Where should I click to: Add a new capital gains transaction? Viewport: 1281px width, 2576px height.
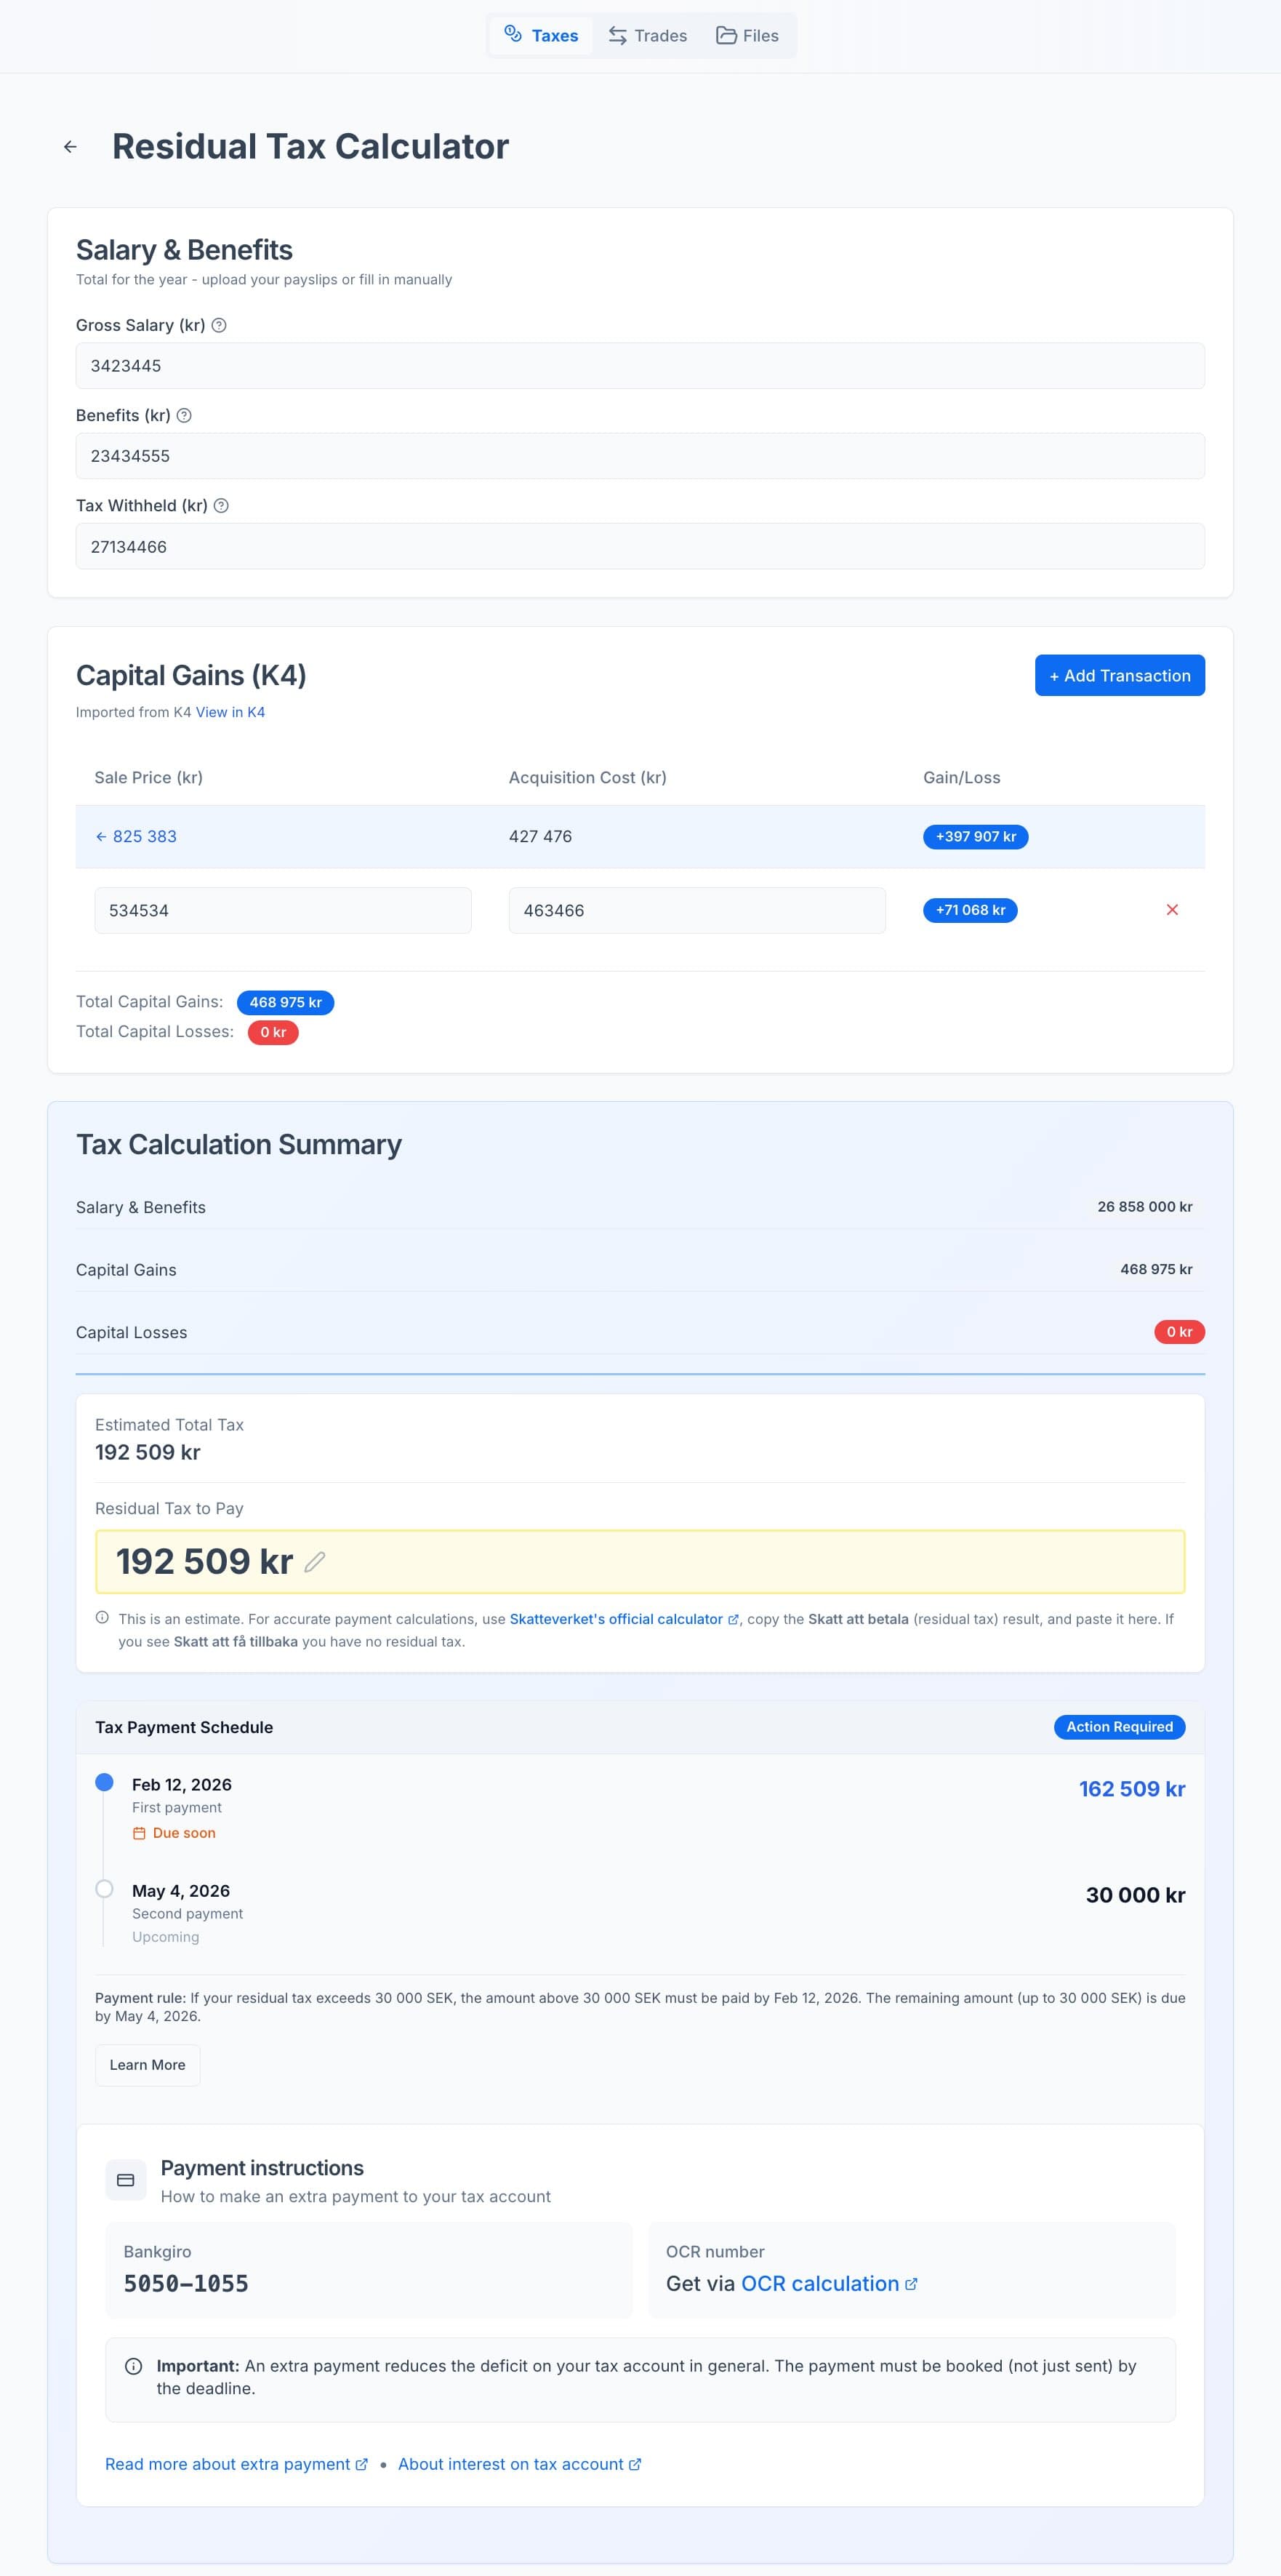point(1119,676)
